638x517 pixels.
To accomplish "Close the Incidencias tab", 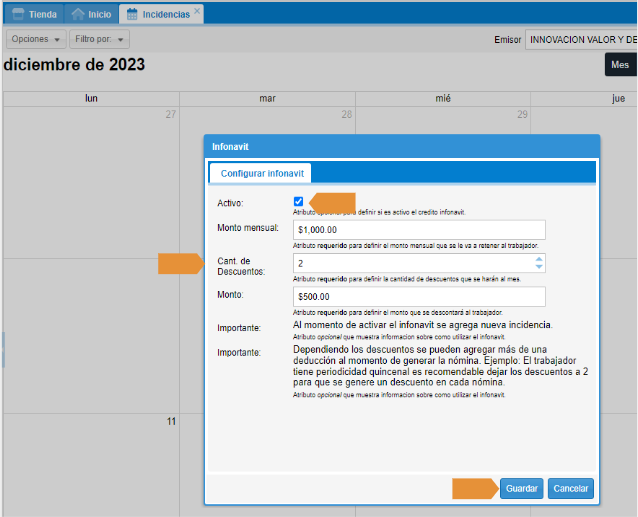I will pyautogui.click(x=197, y=11).
